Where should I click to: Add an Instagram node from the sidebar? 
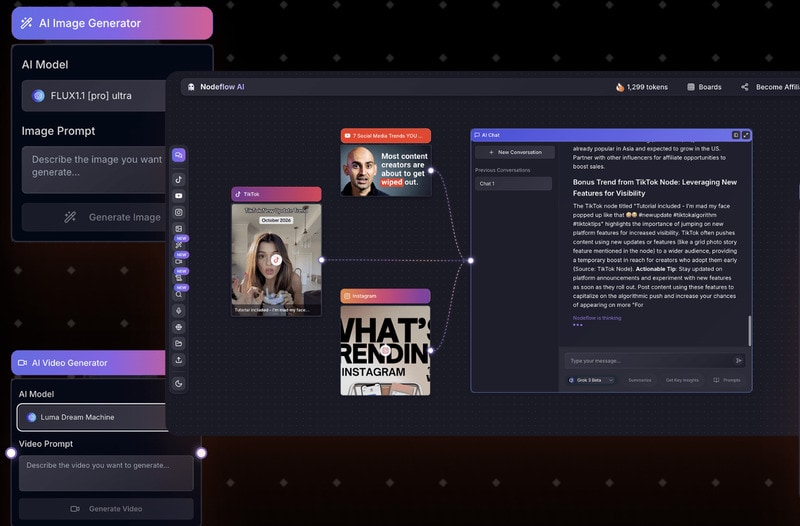[x=179, y=212]
